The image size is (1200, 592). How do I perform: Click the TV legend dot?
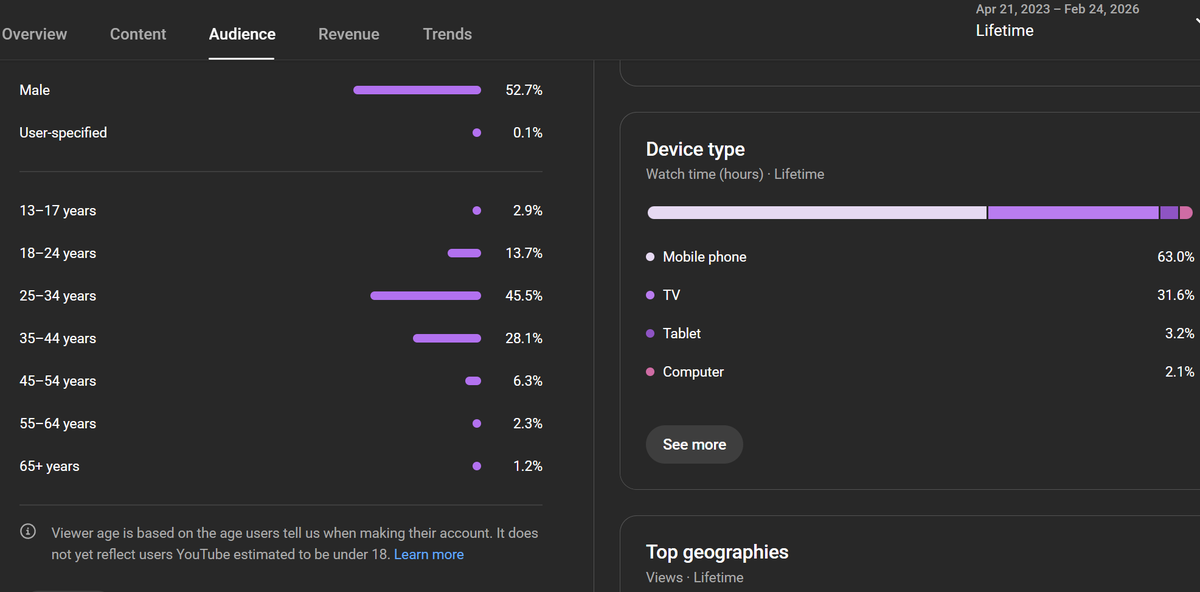coord(651,295)
